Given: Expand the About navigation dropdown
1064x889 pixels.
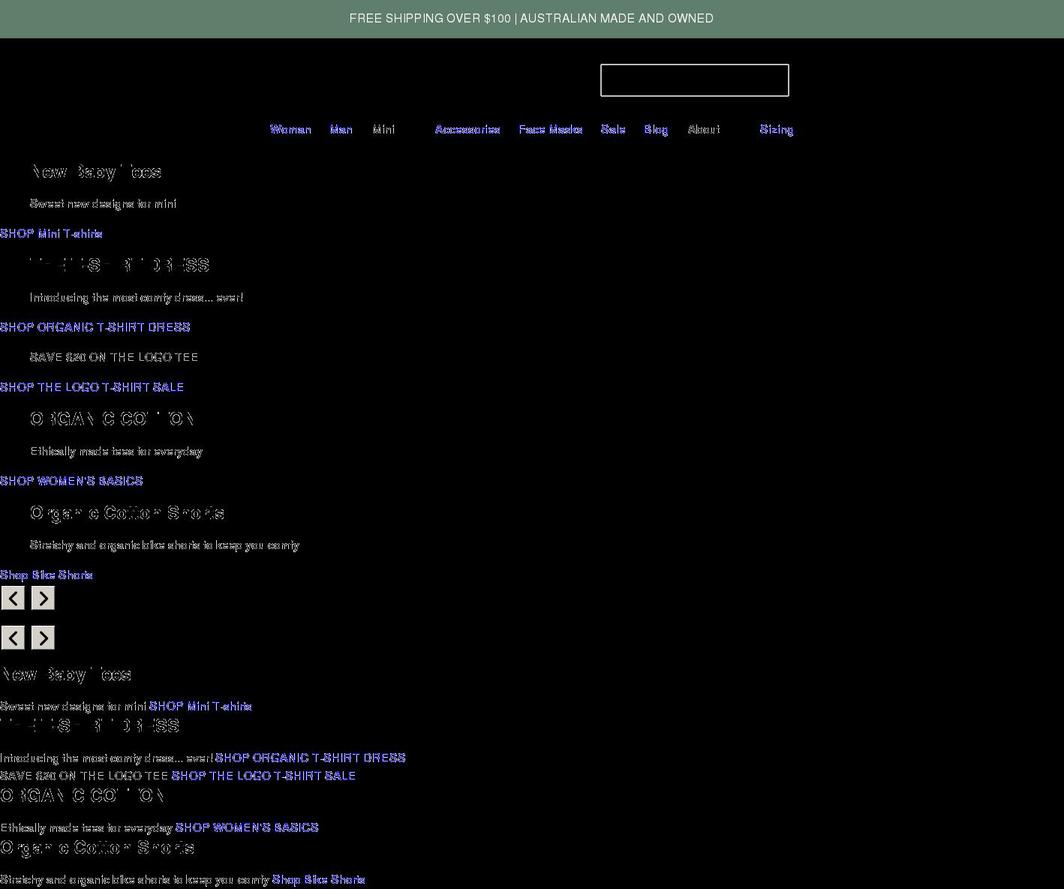Looking at the screenshot, I should 704,129.
